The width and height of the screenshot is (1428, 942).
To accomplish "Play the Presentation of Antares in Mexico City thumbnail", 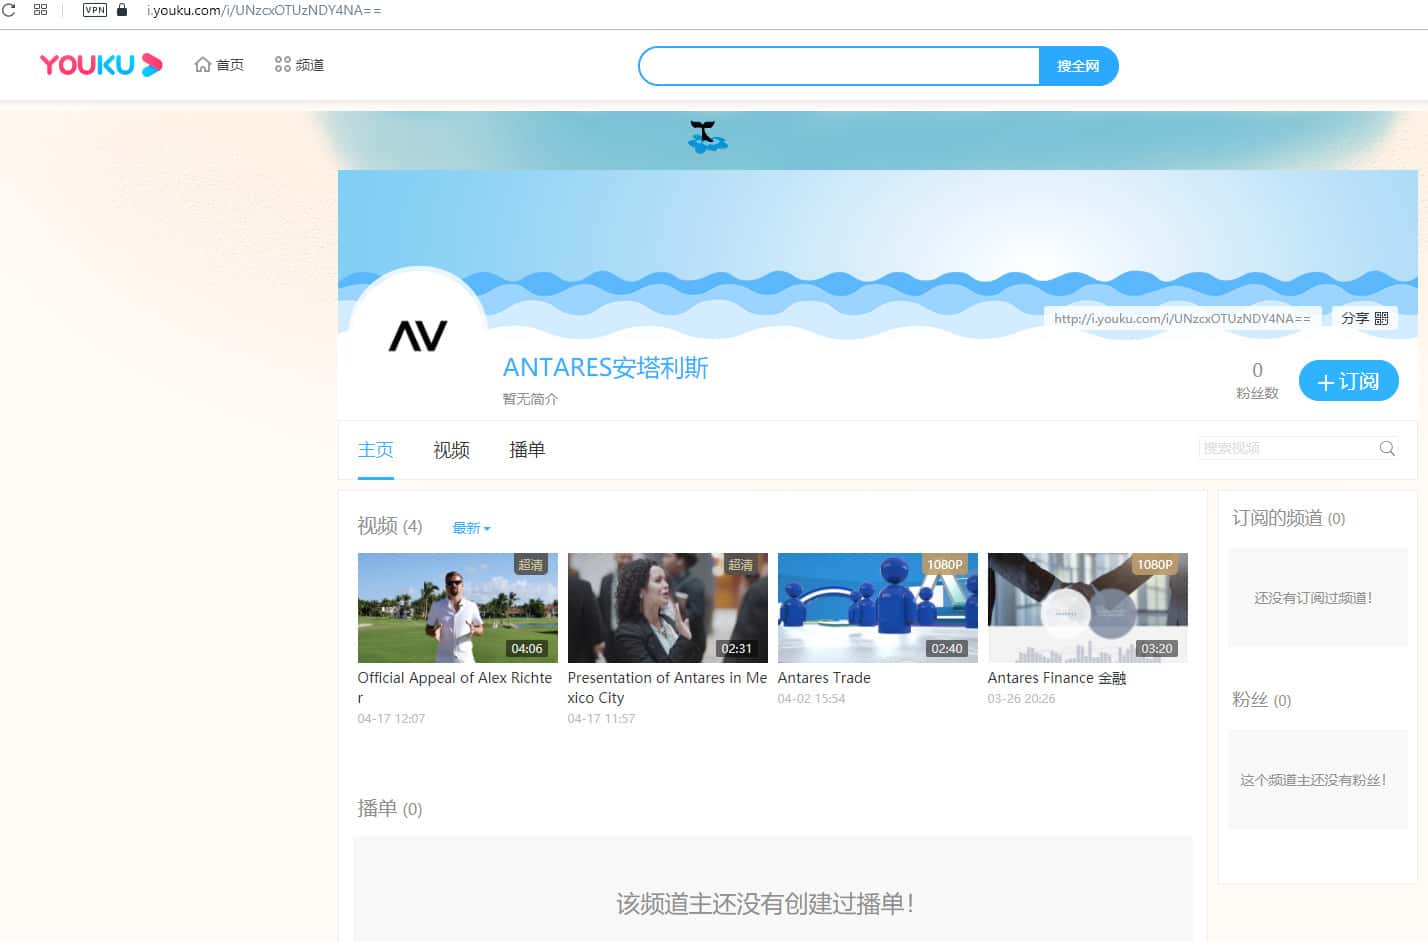I will (x=668, y=608).
